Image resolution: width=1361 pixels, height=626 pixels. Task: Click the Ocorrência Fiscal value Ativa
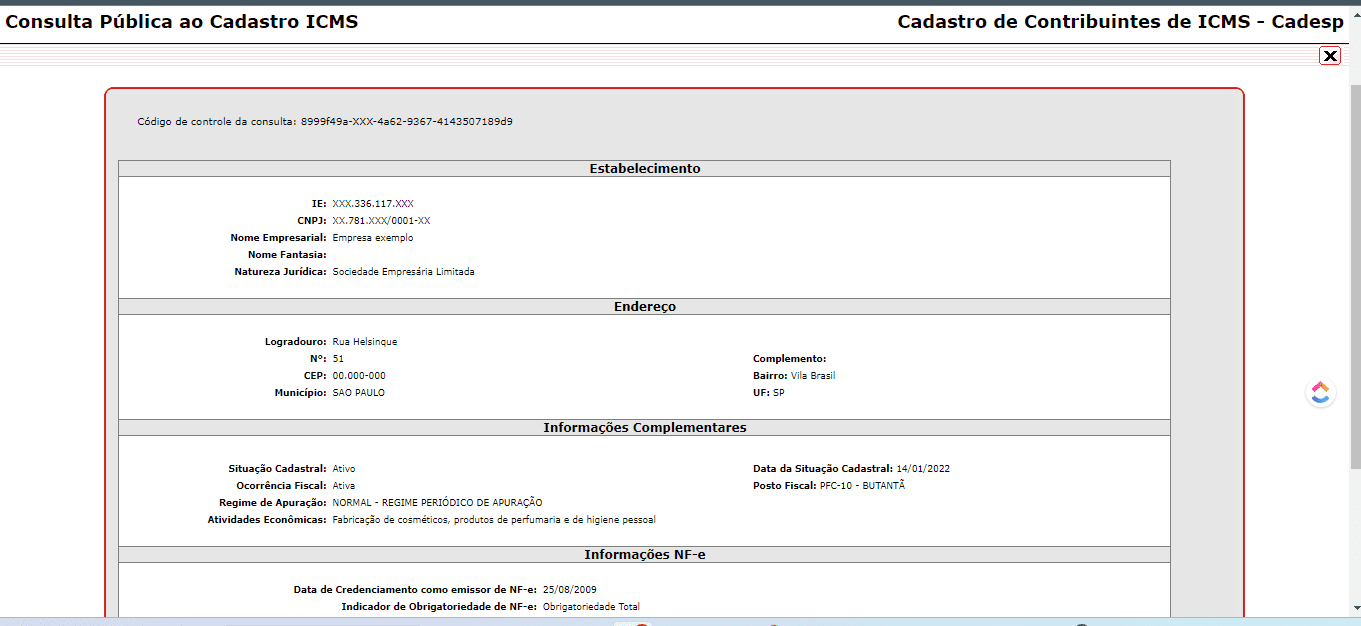click(x=343, y=486)
